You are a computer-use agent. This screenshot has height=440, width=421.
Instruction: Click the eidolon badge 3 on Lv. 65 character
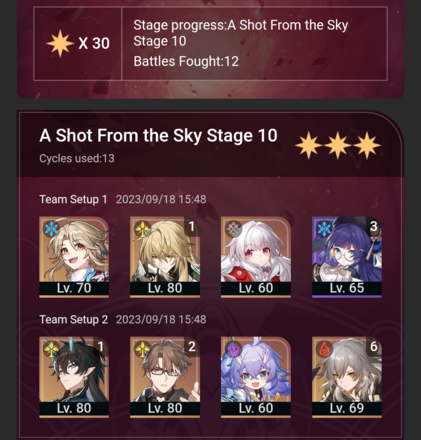(374, 227)
